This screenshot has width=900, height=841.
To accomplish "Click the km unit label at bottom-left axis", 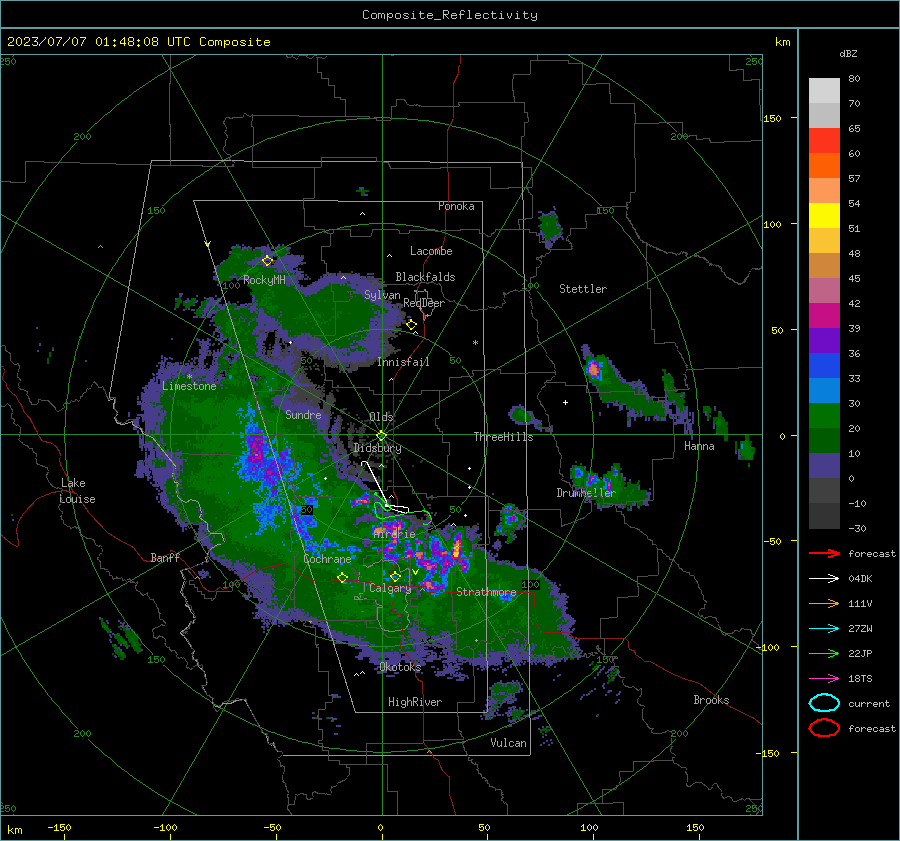I will pyautogui.click(x=14, y=830).
